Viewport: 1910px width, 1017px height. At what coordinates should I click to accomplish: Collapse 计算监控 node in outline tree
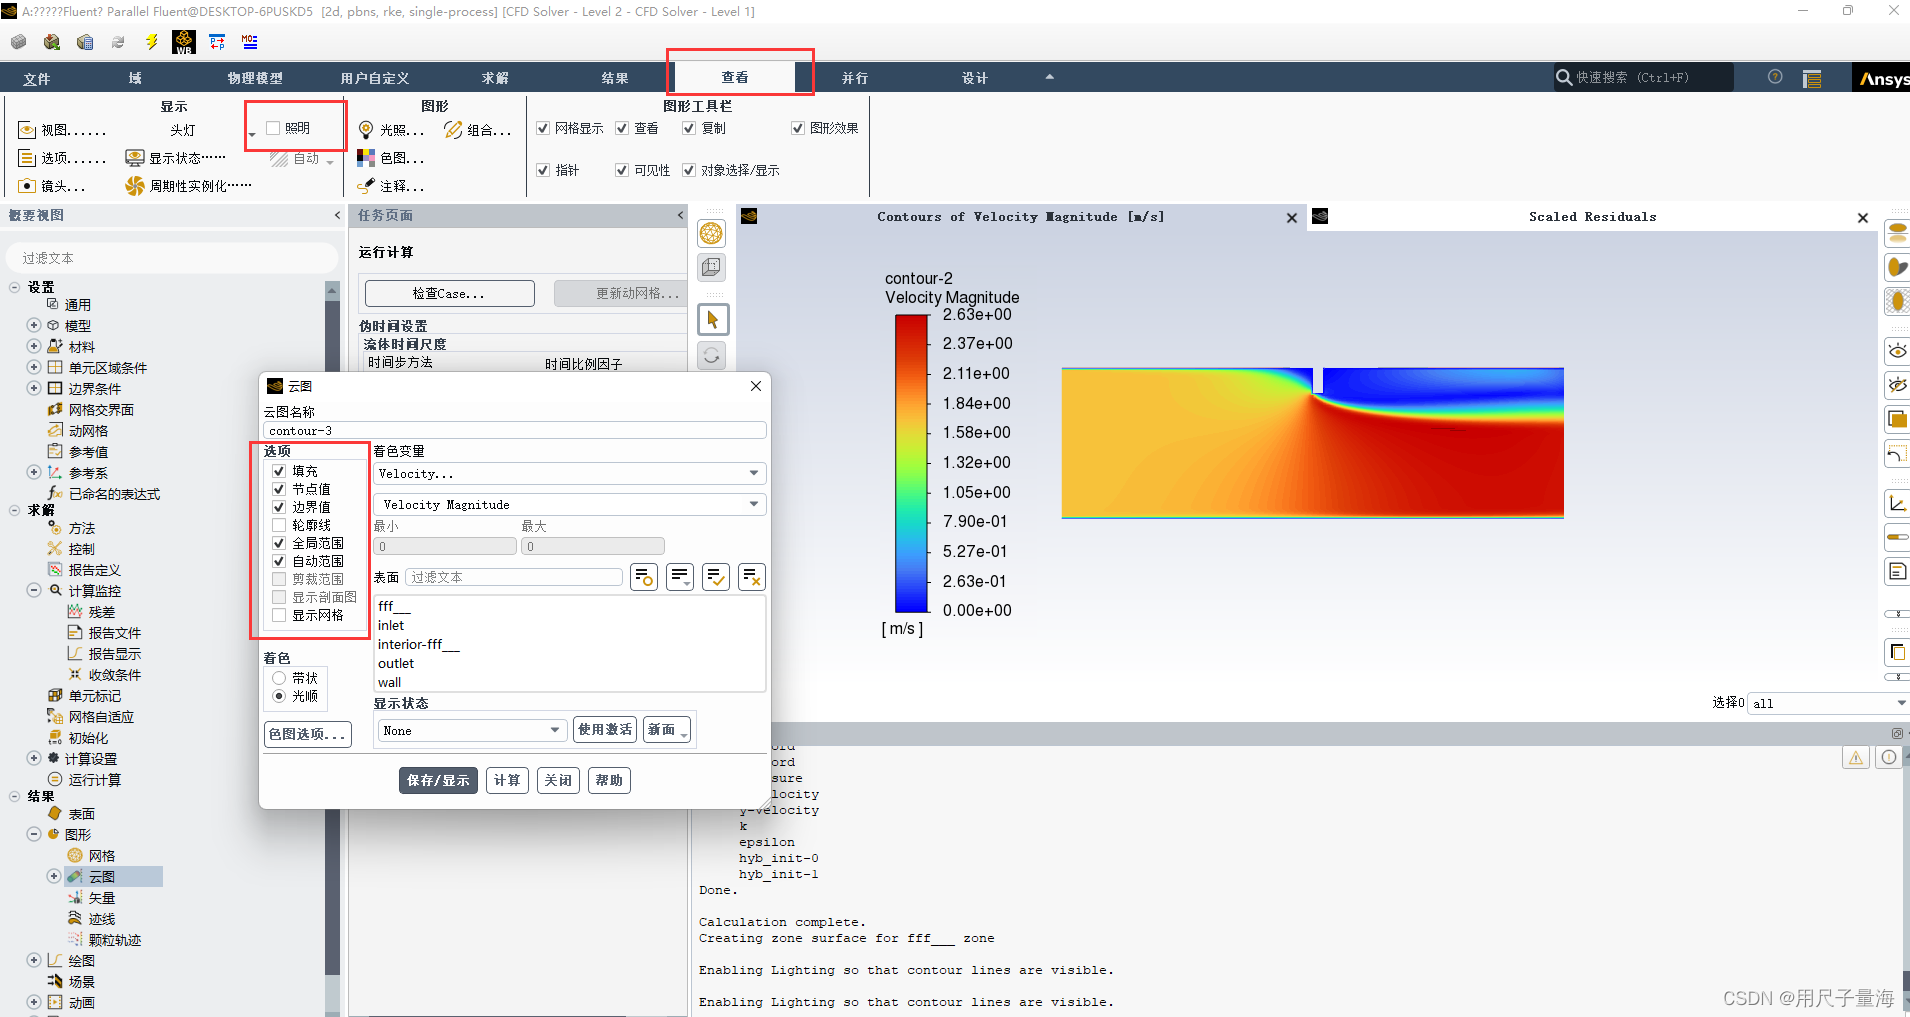click(34, 590)
